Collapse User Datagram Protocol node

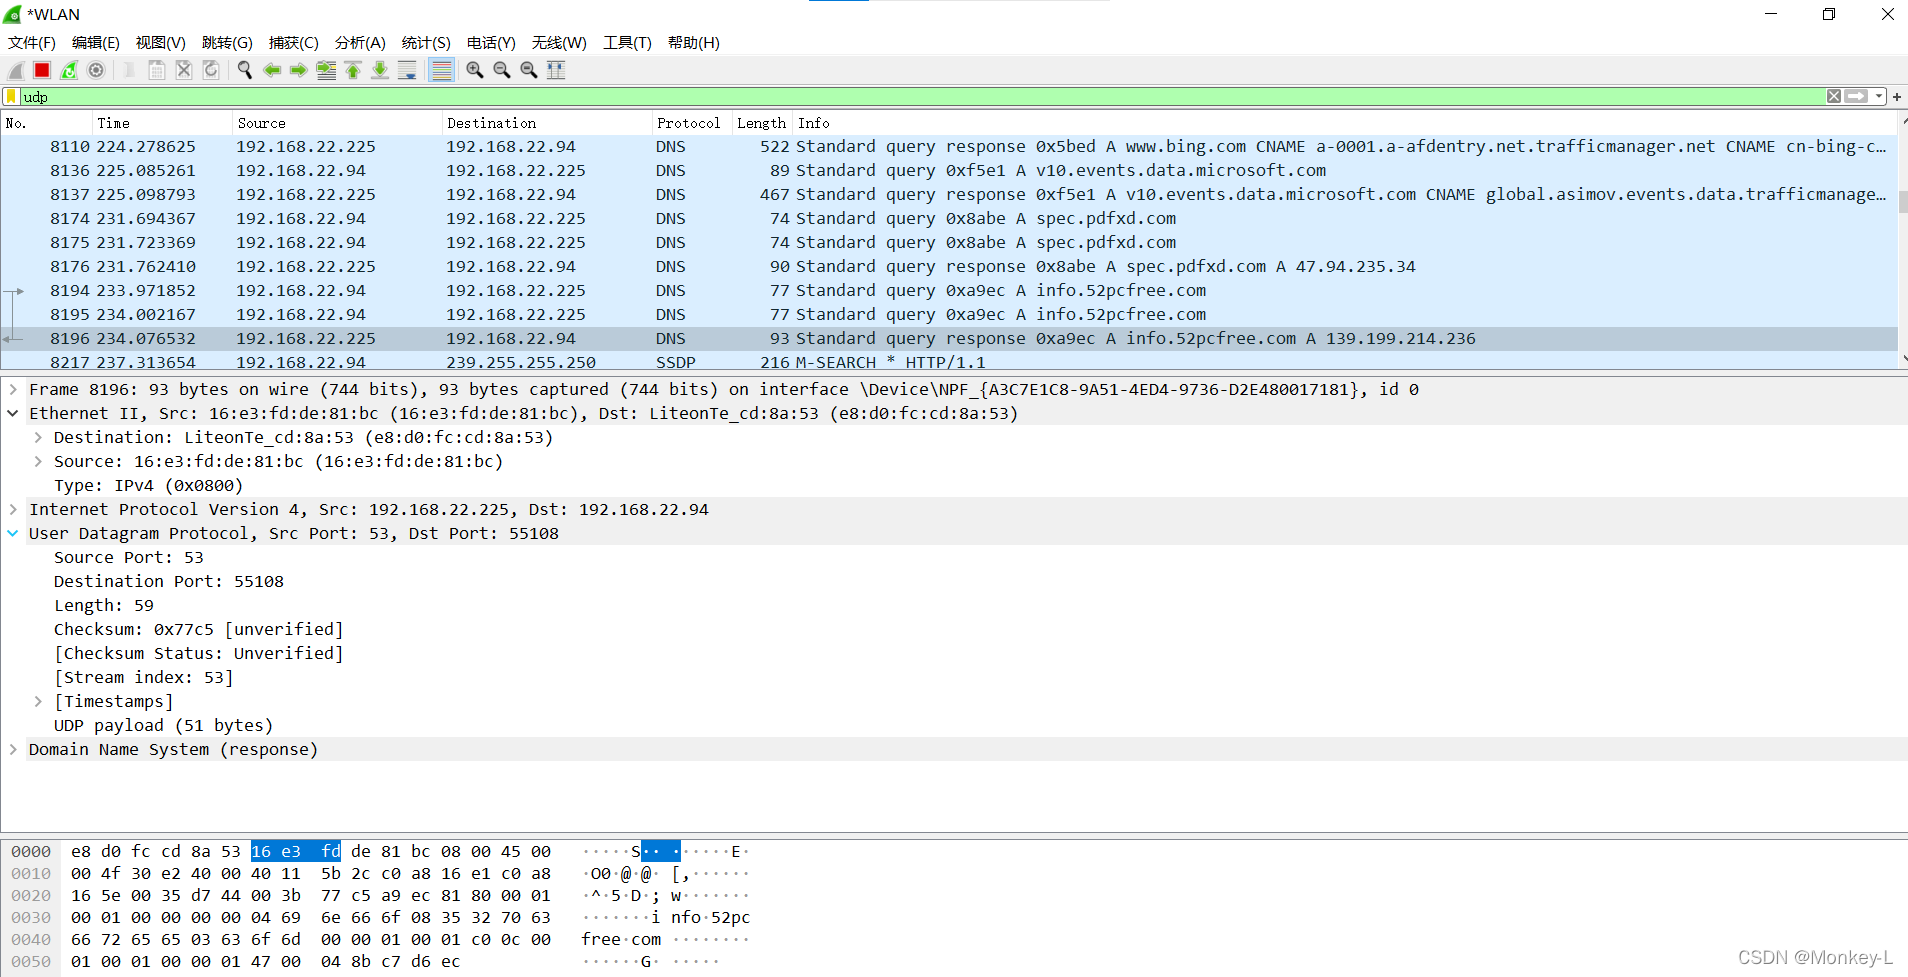click(x=13, y=533)
